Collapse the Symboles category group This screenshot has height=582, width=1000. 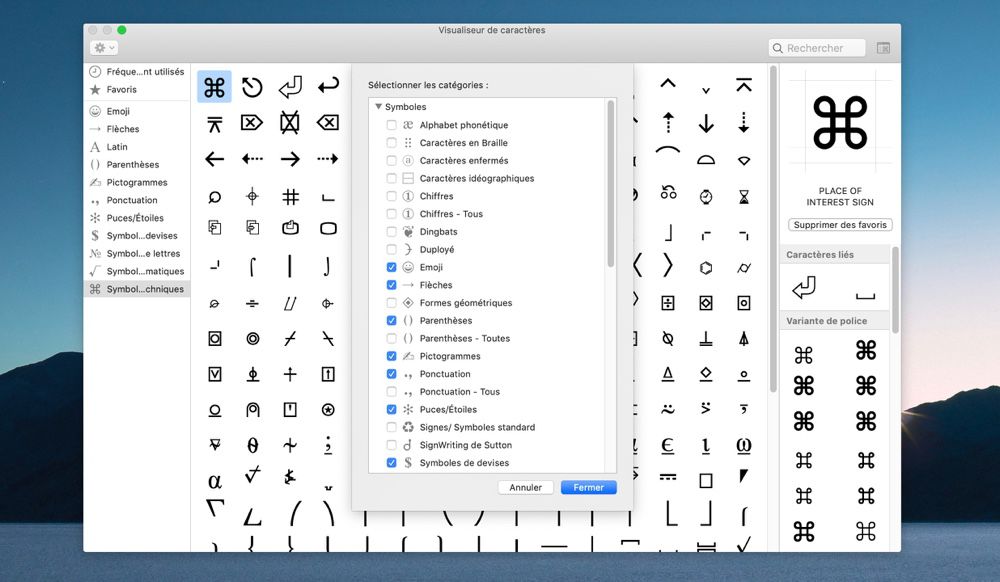(x=378, y=106)
